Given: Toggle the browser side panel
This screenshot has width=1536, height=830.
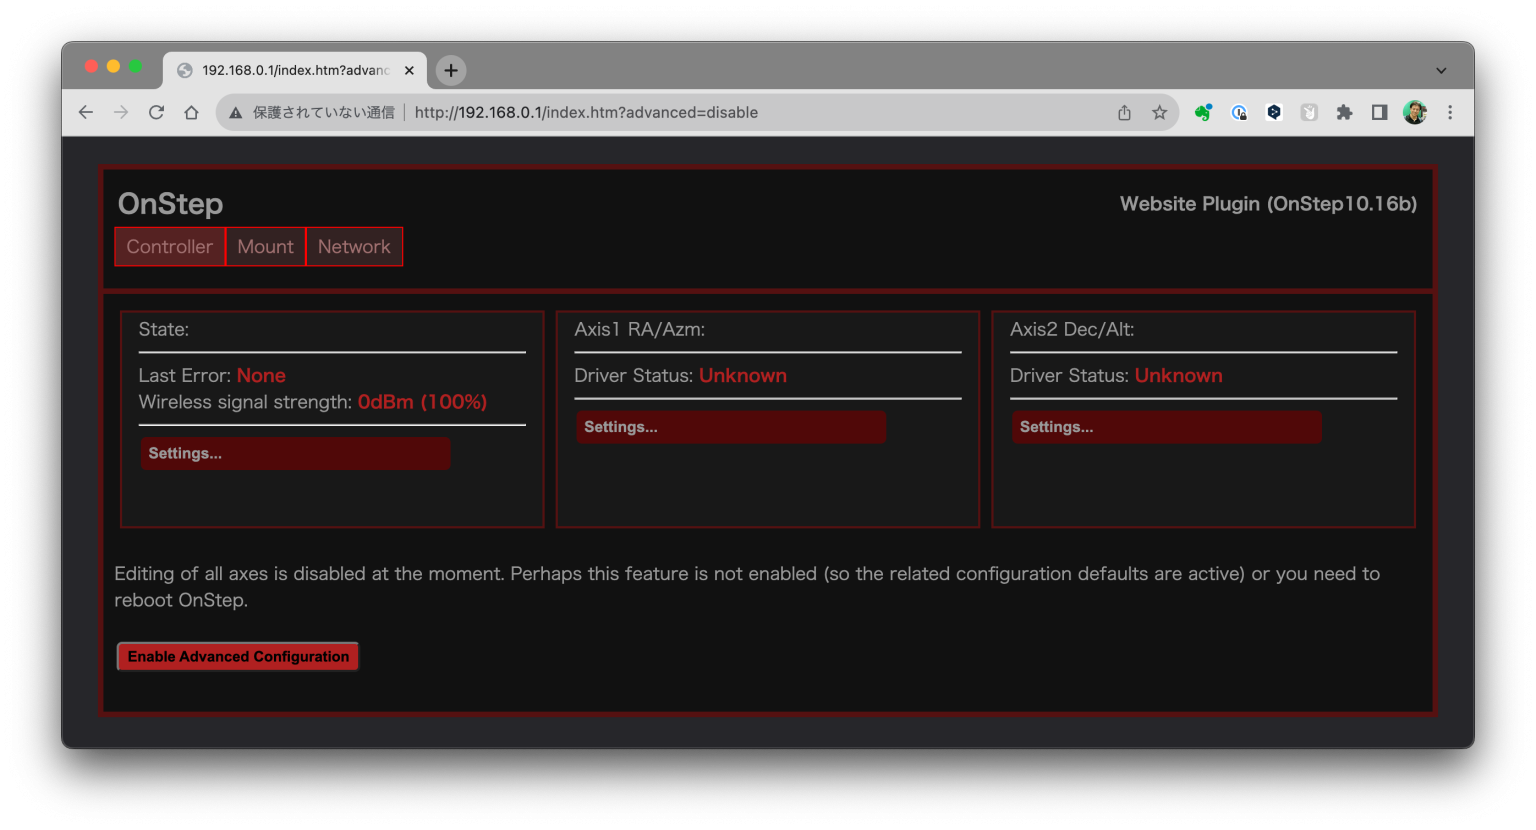Looking at the screenshot, I should [1379, 113].
